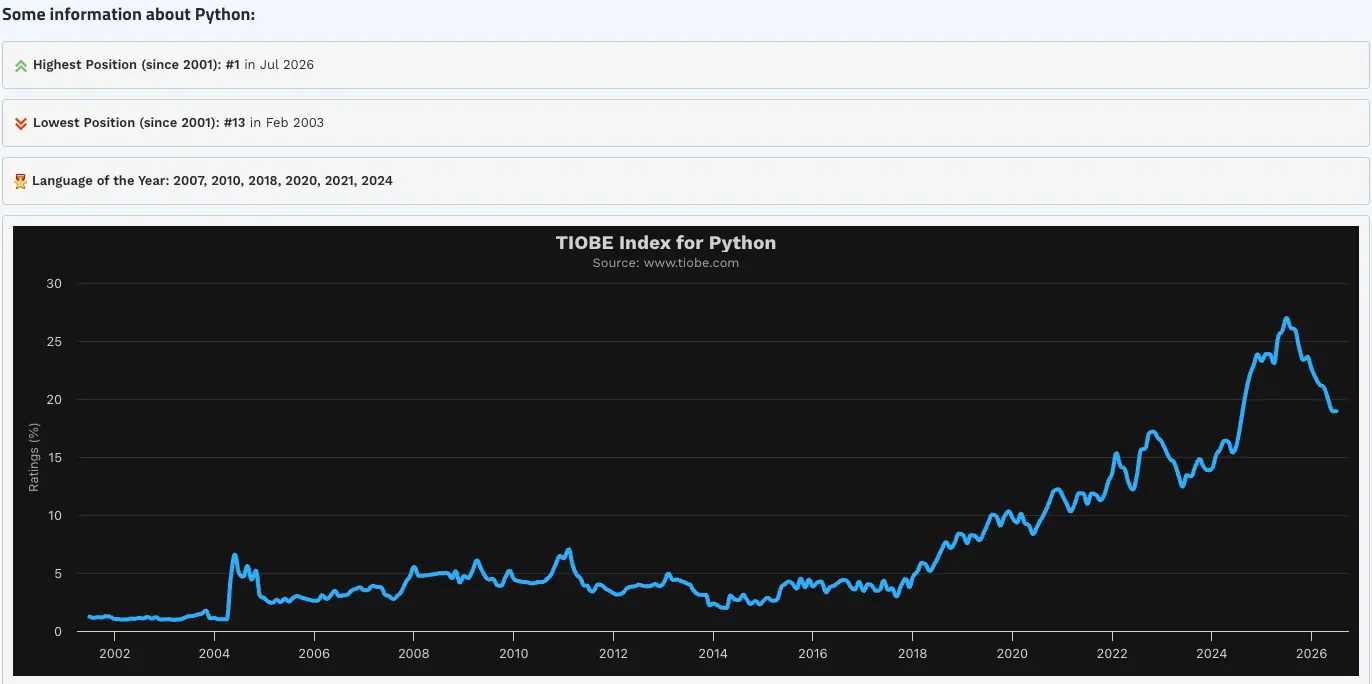Click the 15 y-axis tick label

pyautogui.click(x=54, y=458)
